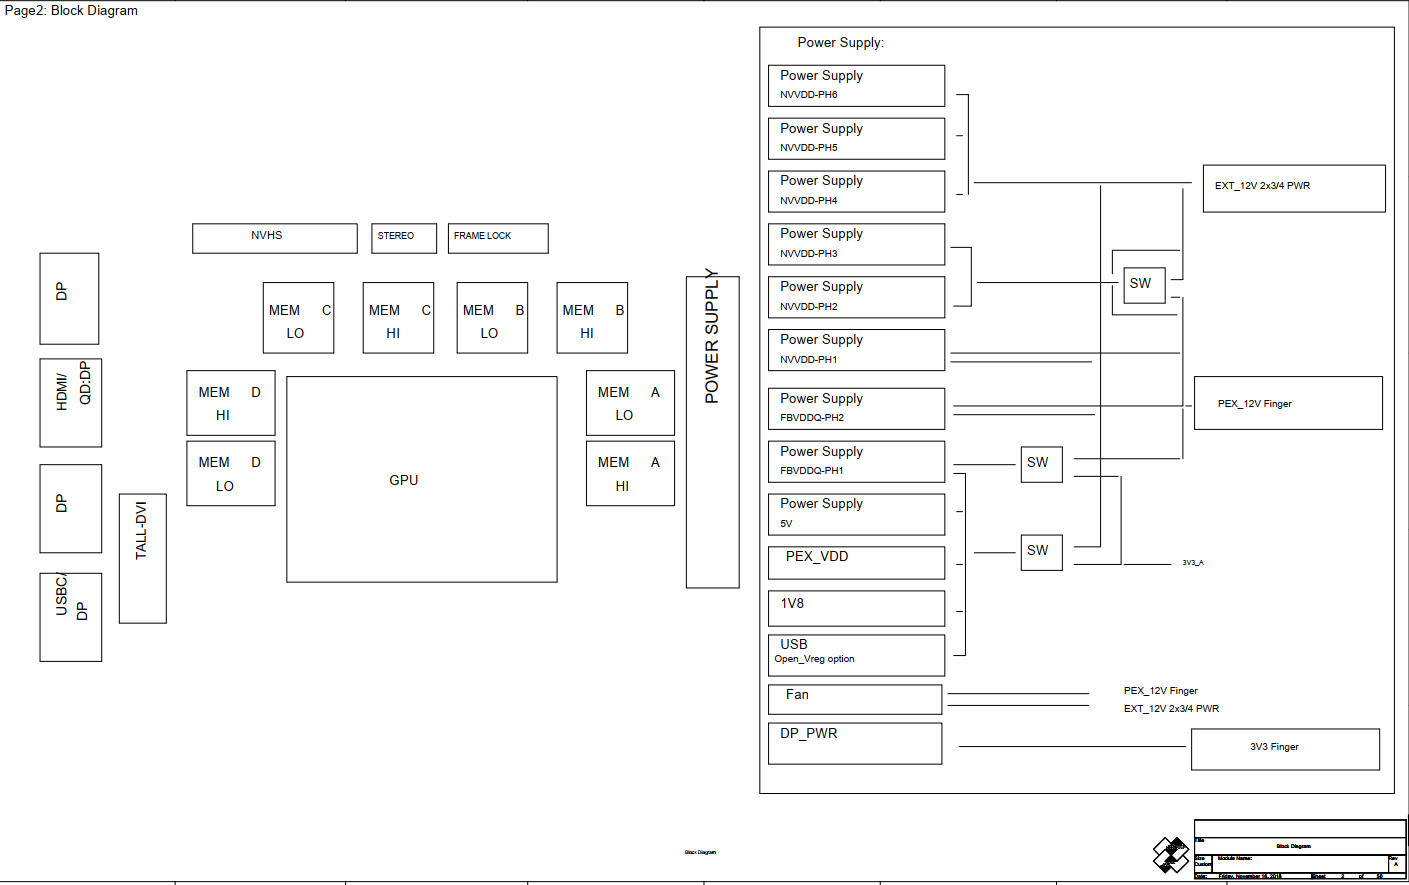Click the HDMI/QD:DP connector block
The image size is (1409, 885).
[70, 402]
